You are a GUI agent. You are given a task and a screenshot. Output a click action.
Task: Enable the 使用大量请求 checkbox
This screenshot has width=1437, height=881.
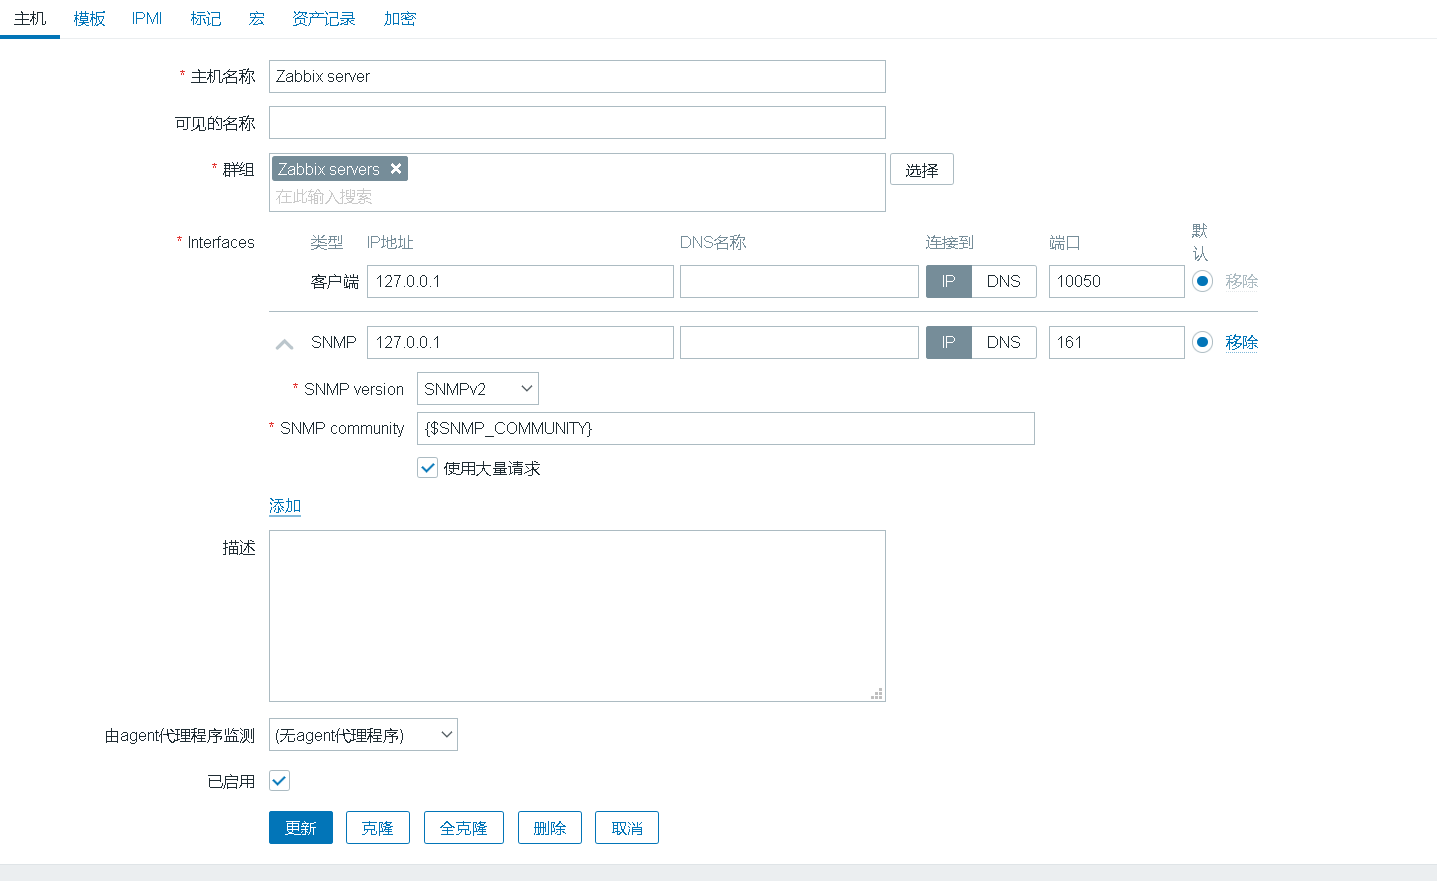tap(428, 468)
